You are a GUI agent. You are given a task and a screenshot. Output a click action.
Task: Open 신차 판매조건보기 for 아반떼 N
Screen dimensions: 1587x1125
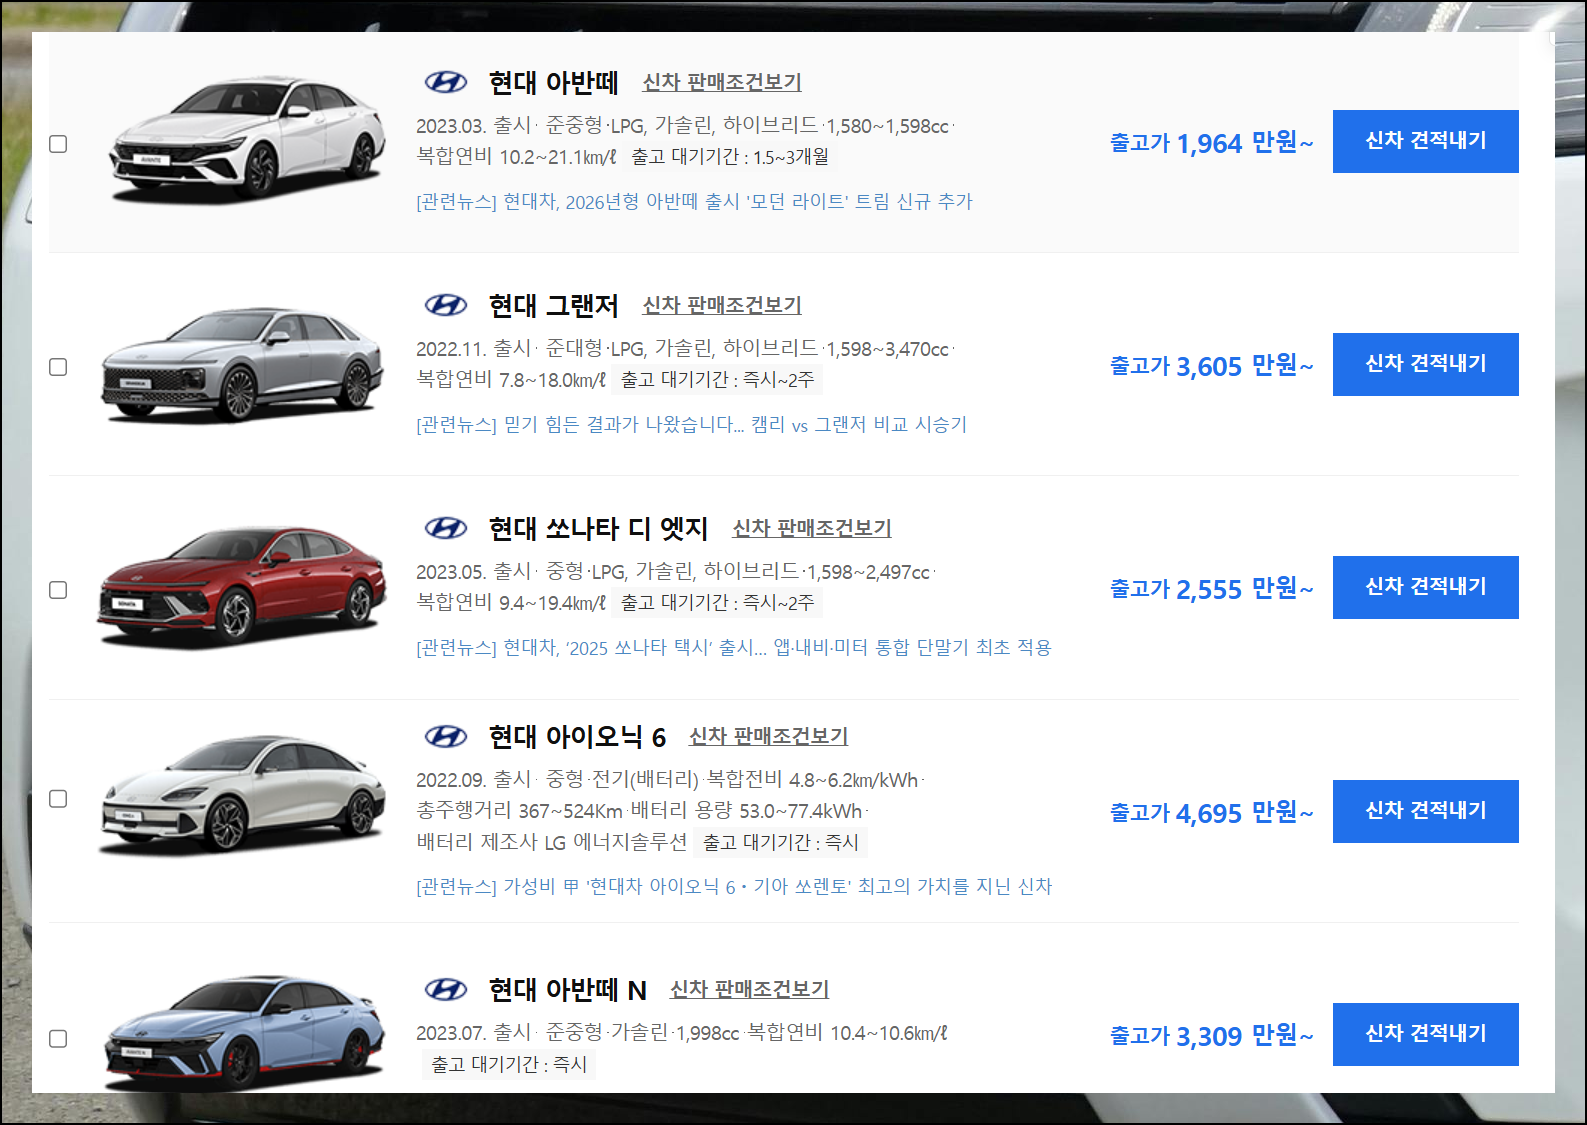point(749,990)
